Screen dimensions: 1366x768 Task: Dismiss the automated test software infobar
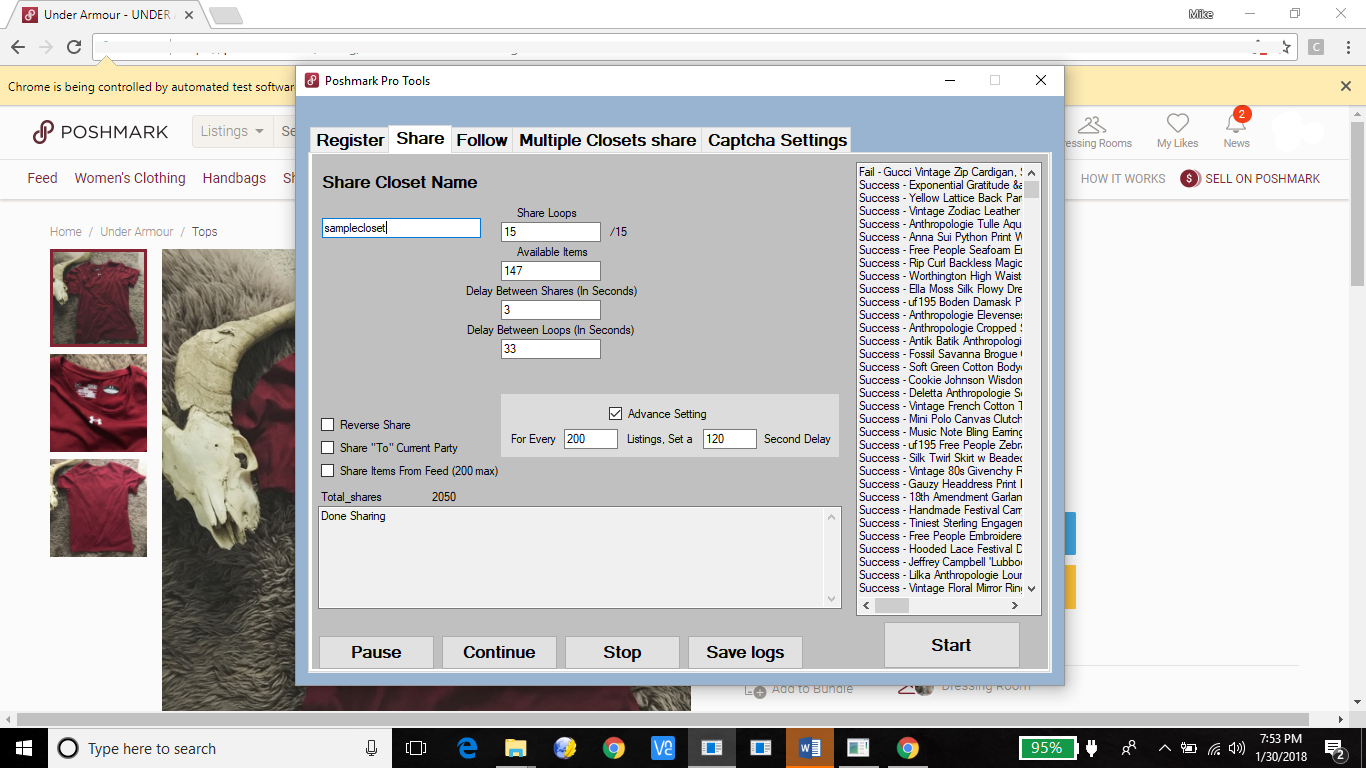pos(1346,87)
